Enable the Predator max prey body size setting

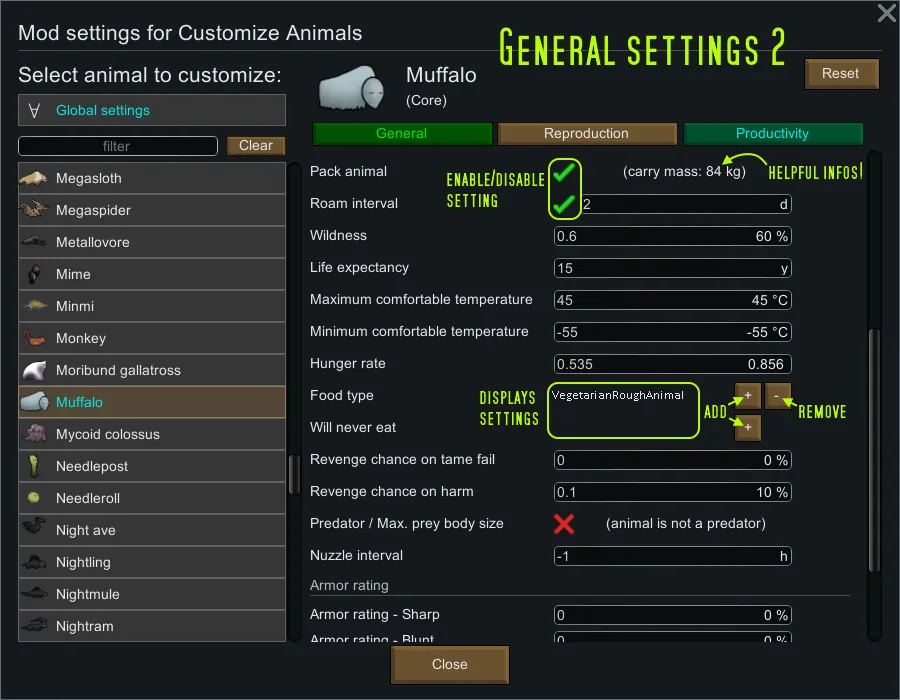[564, 524]
